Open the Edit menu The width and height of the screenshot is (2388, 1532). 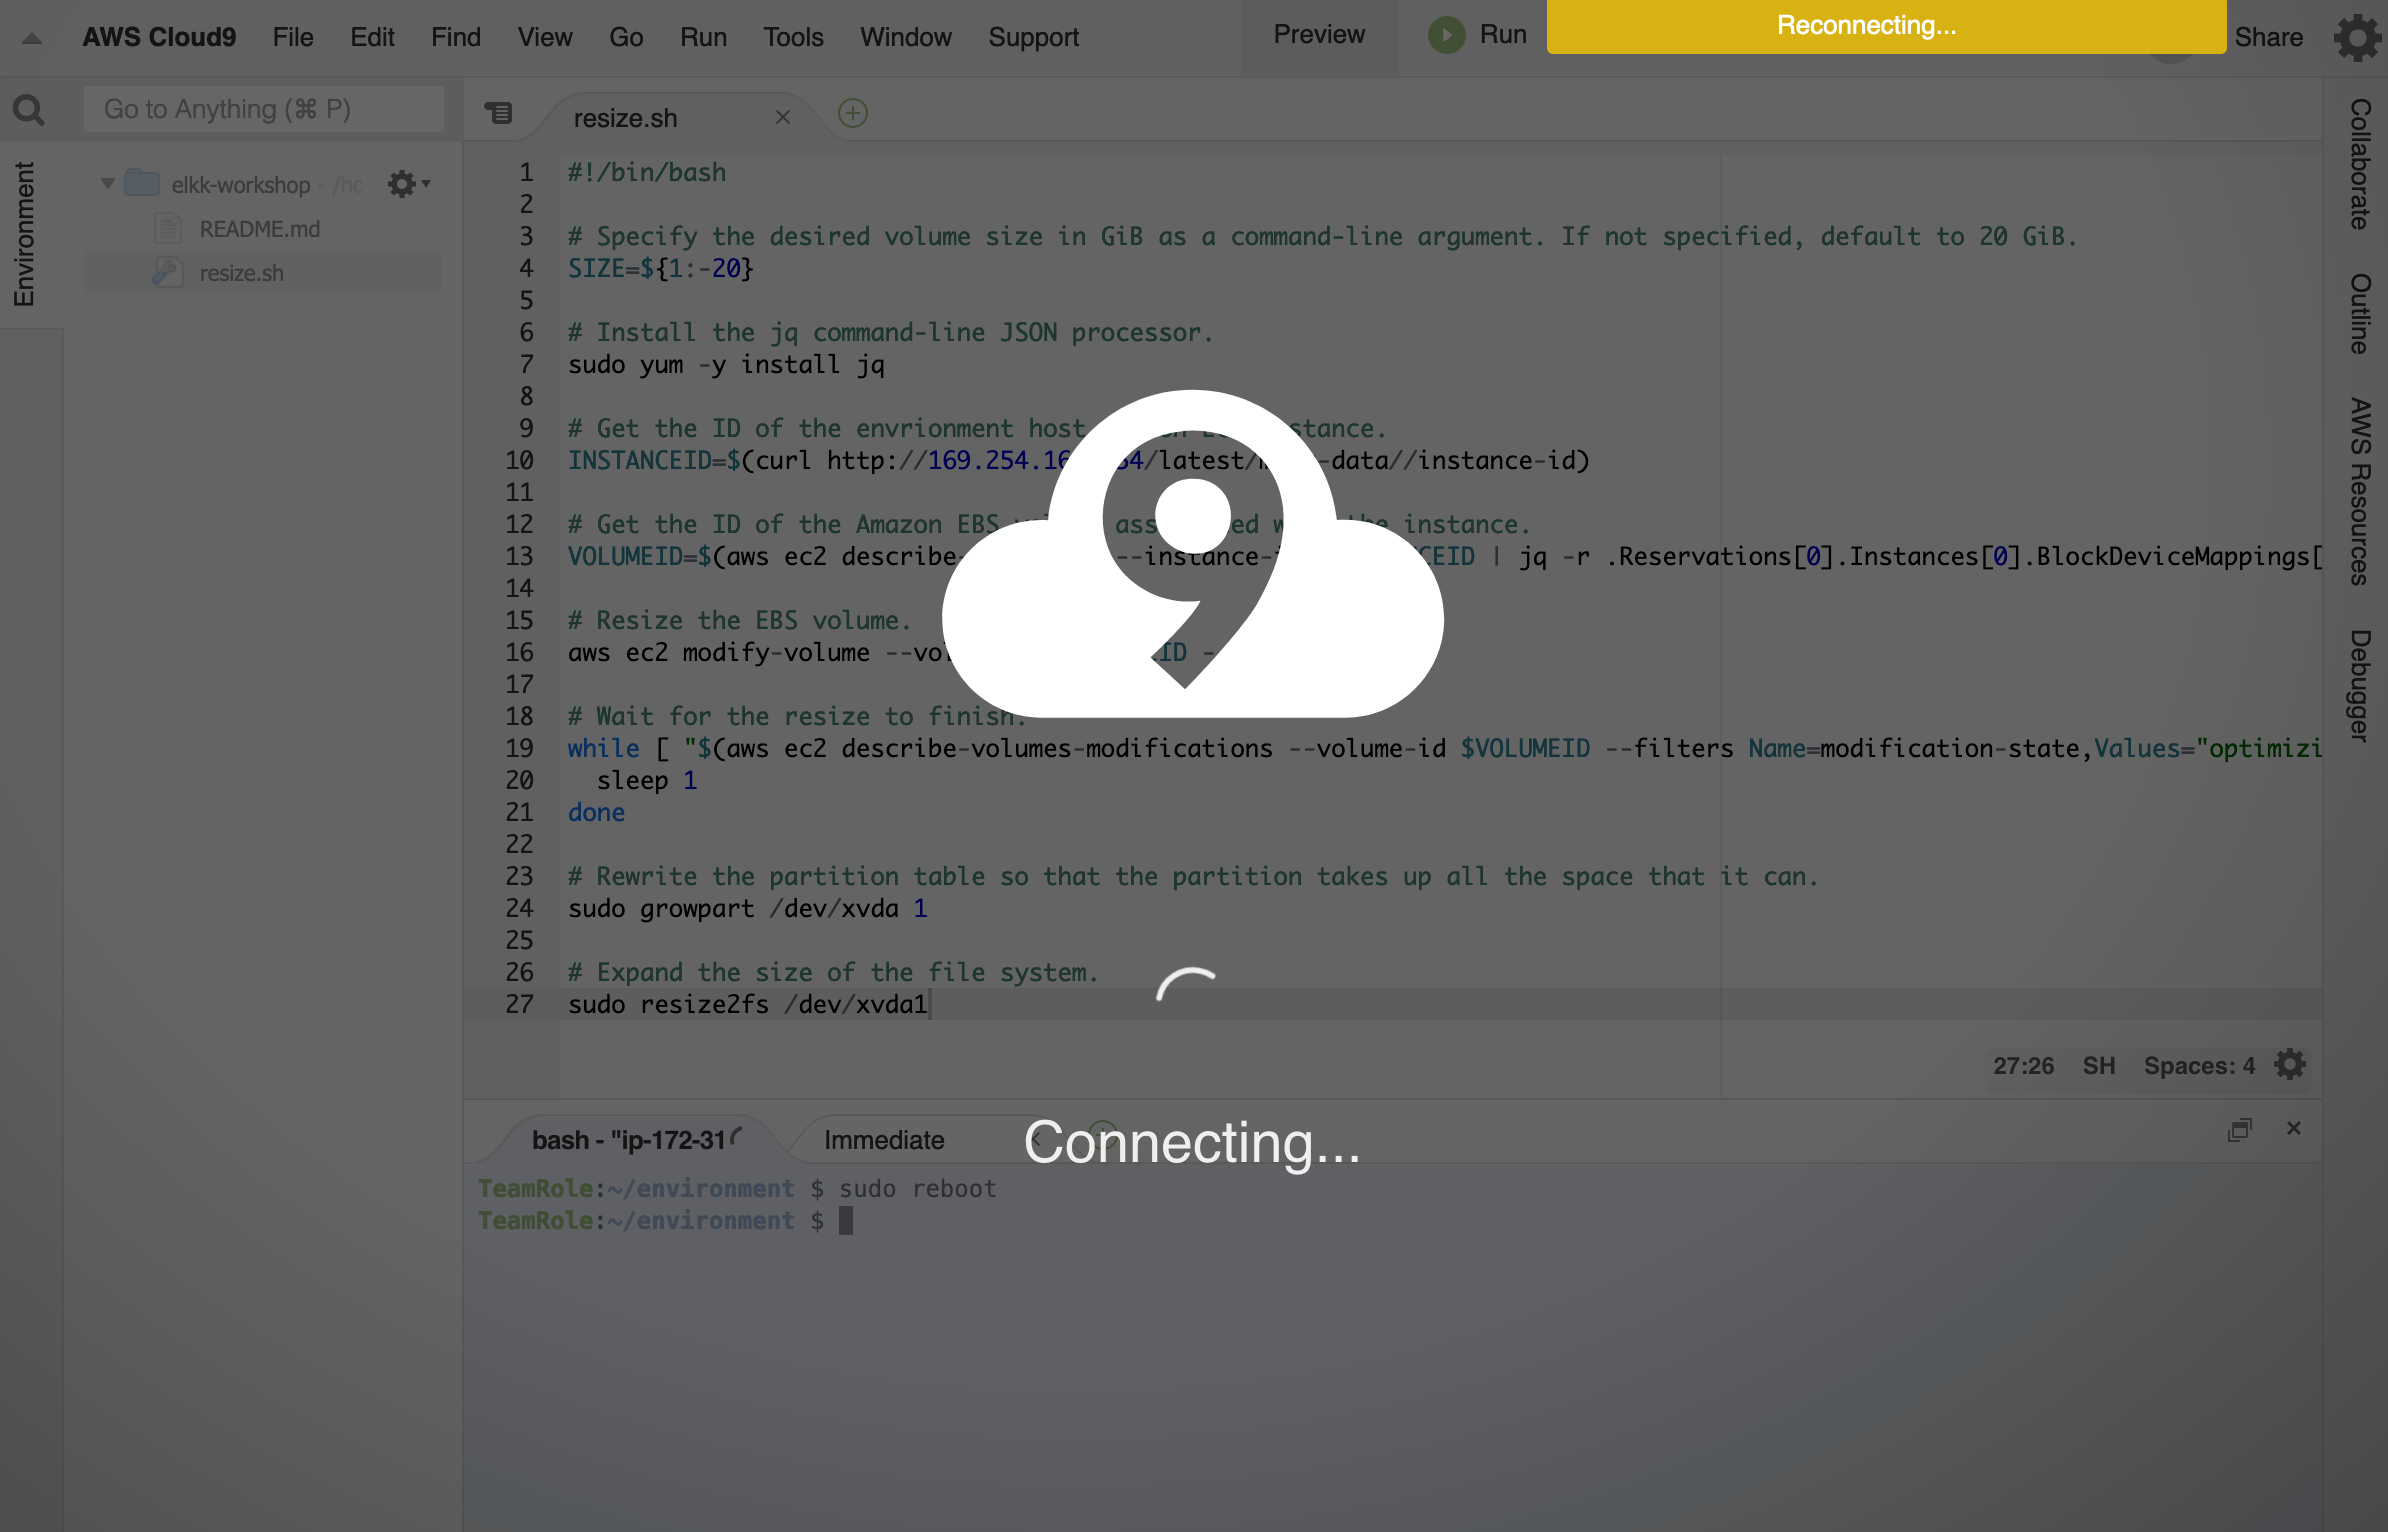(x=372, y=37)
